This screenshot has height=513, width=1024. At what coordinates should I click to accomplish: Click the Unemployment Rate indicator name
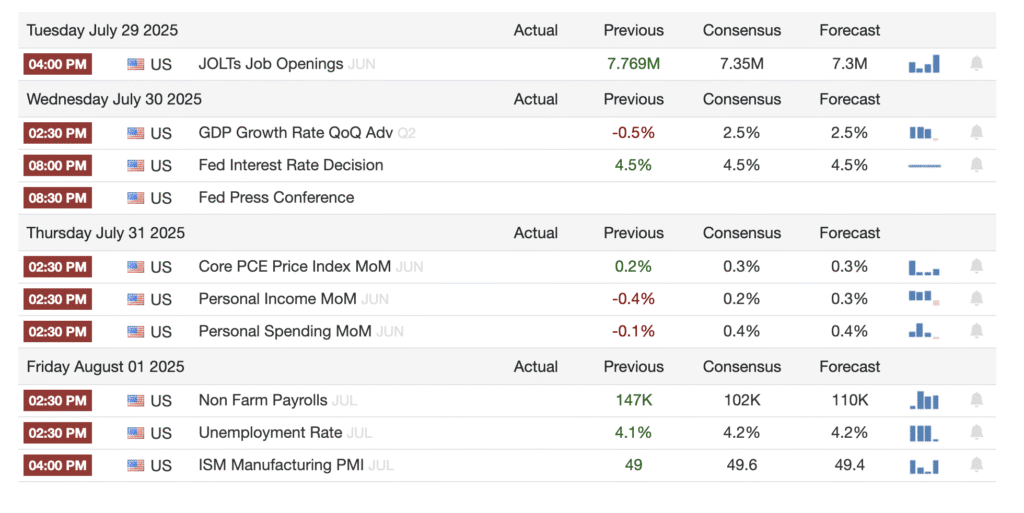click(x=270, y=433)
